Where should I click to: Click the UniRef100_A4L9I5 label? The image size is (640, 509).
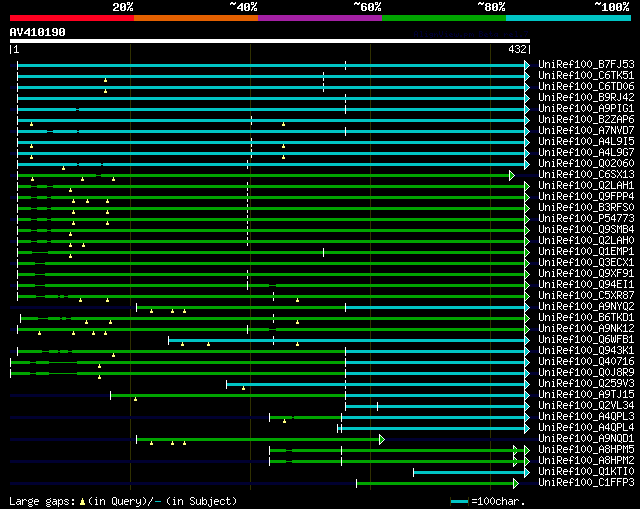click(x=586, y=142)
